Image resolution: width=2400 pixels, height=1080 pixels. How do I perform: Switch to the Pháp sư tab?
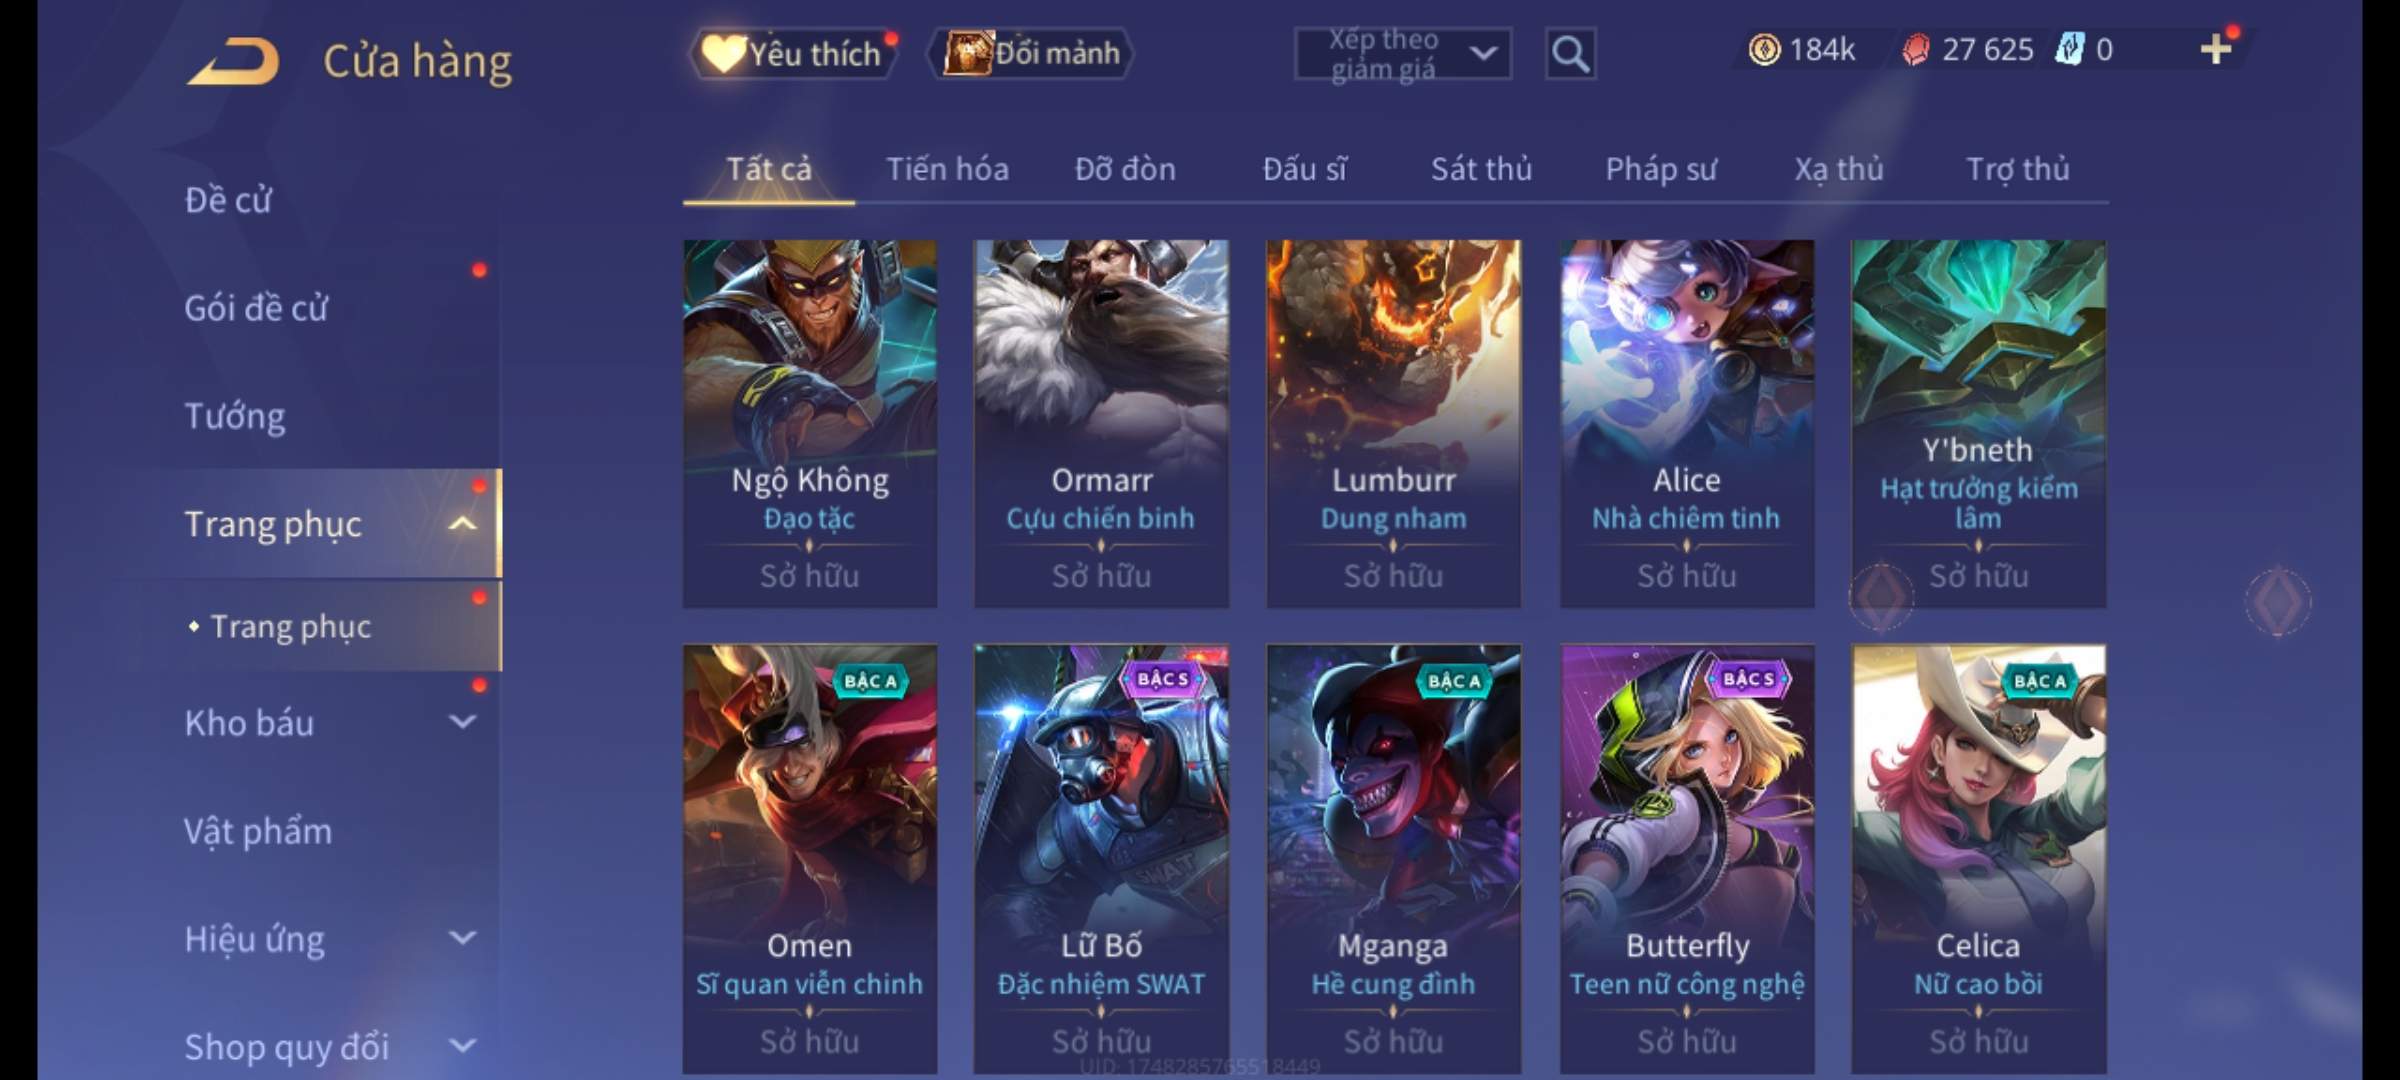(1661, 169)
